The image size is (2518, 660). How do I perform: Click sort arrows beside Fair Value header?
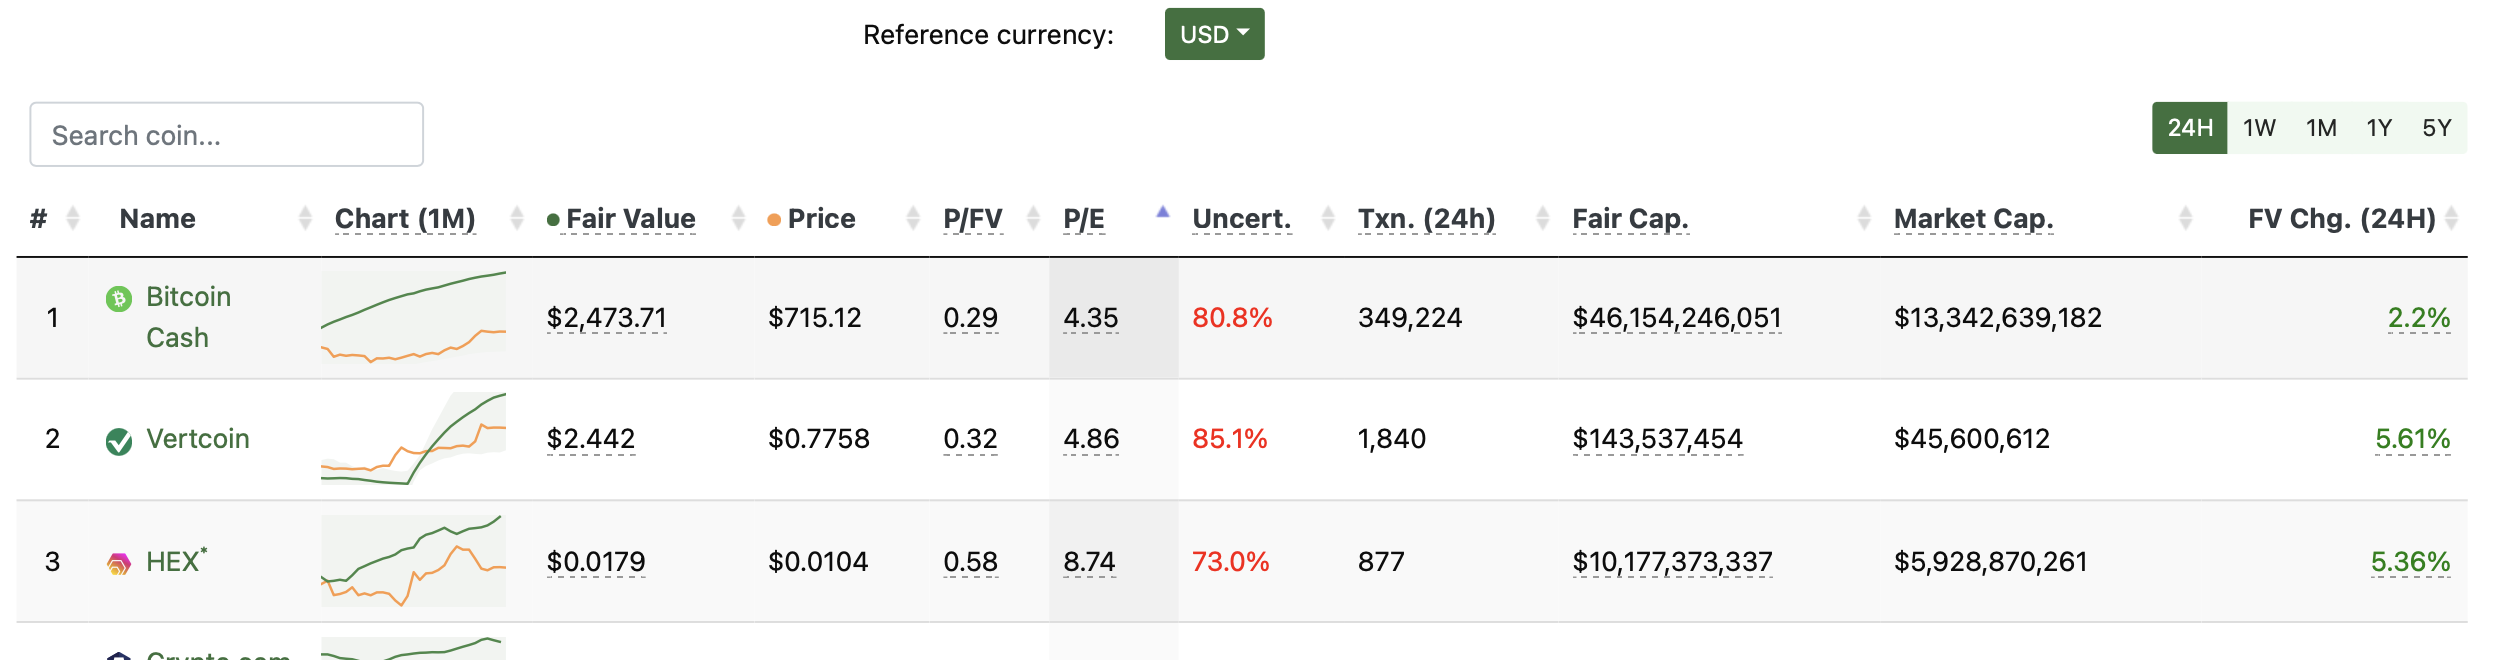tap(738, 218)
